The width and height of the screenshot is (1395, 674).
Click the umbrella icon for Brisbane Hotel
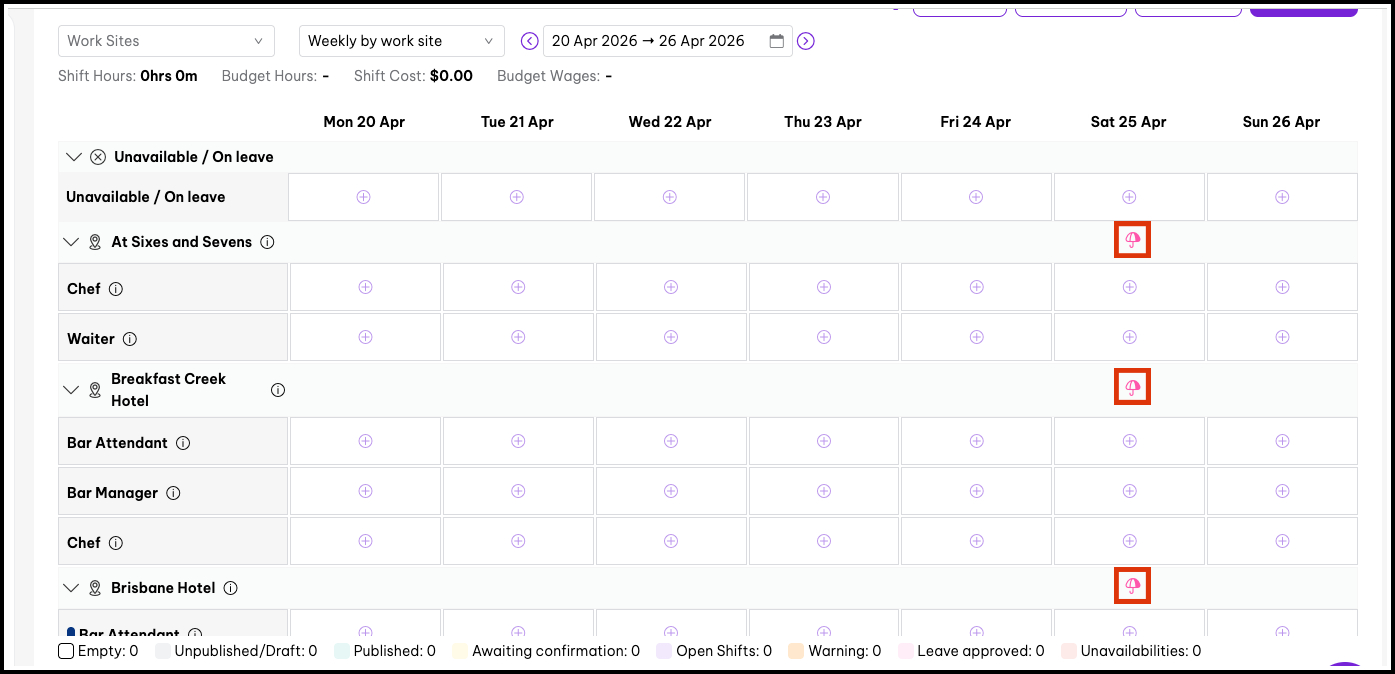tap(1132, 585)
